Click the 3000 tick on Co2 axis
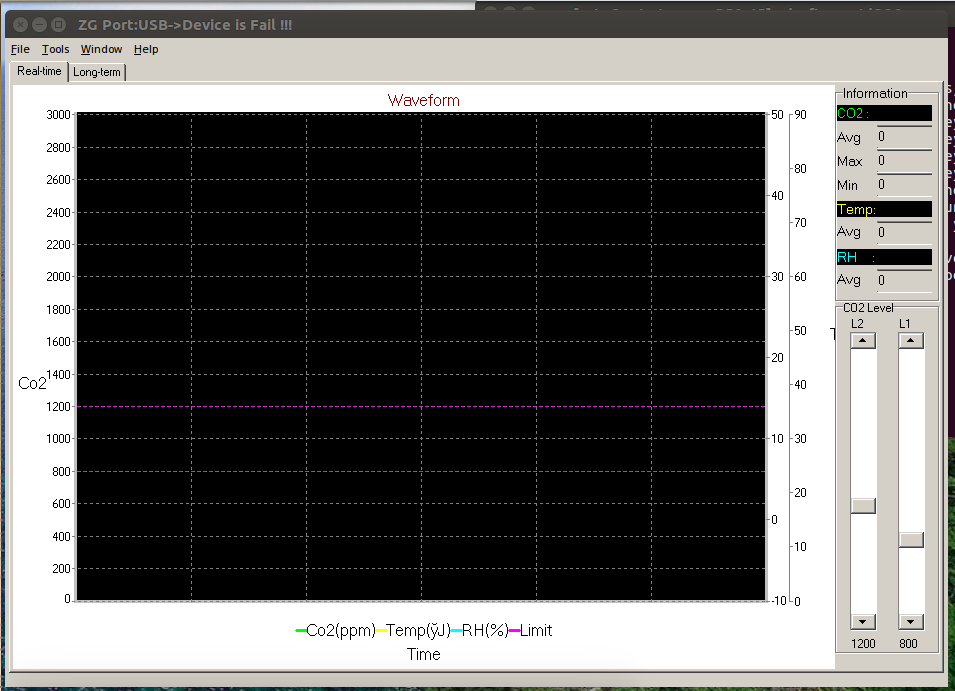Viewport: 955px width, 691px height. coord(58,114)
